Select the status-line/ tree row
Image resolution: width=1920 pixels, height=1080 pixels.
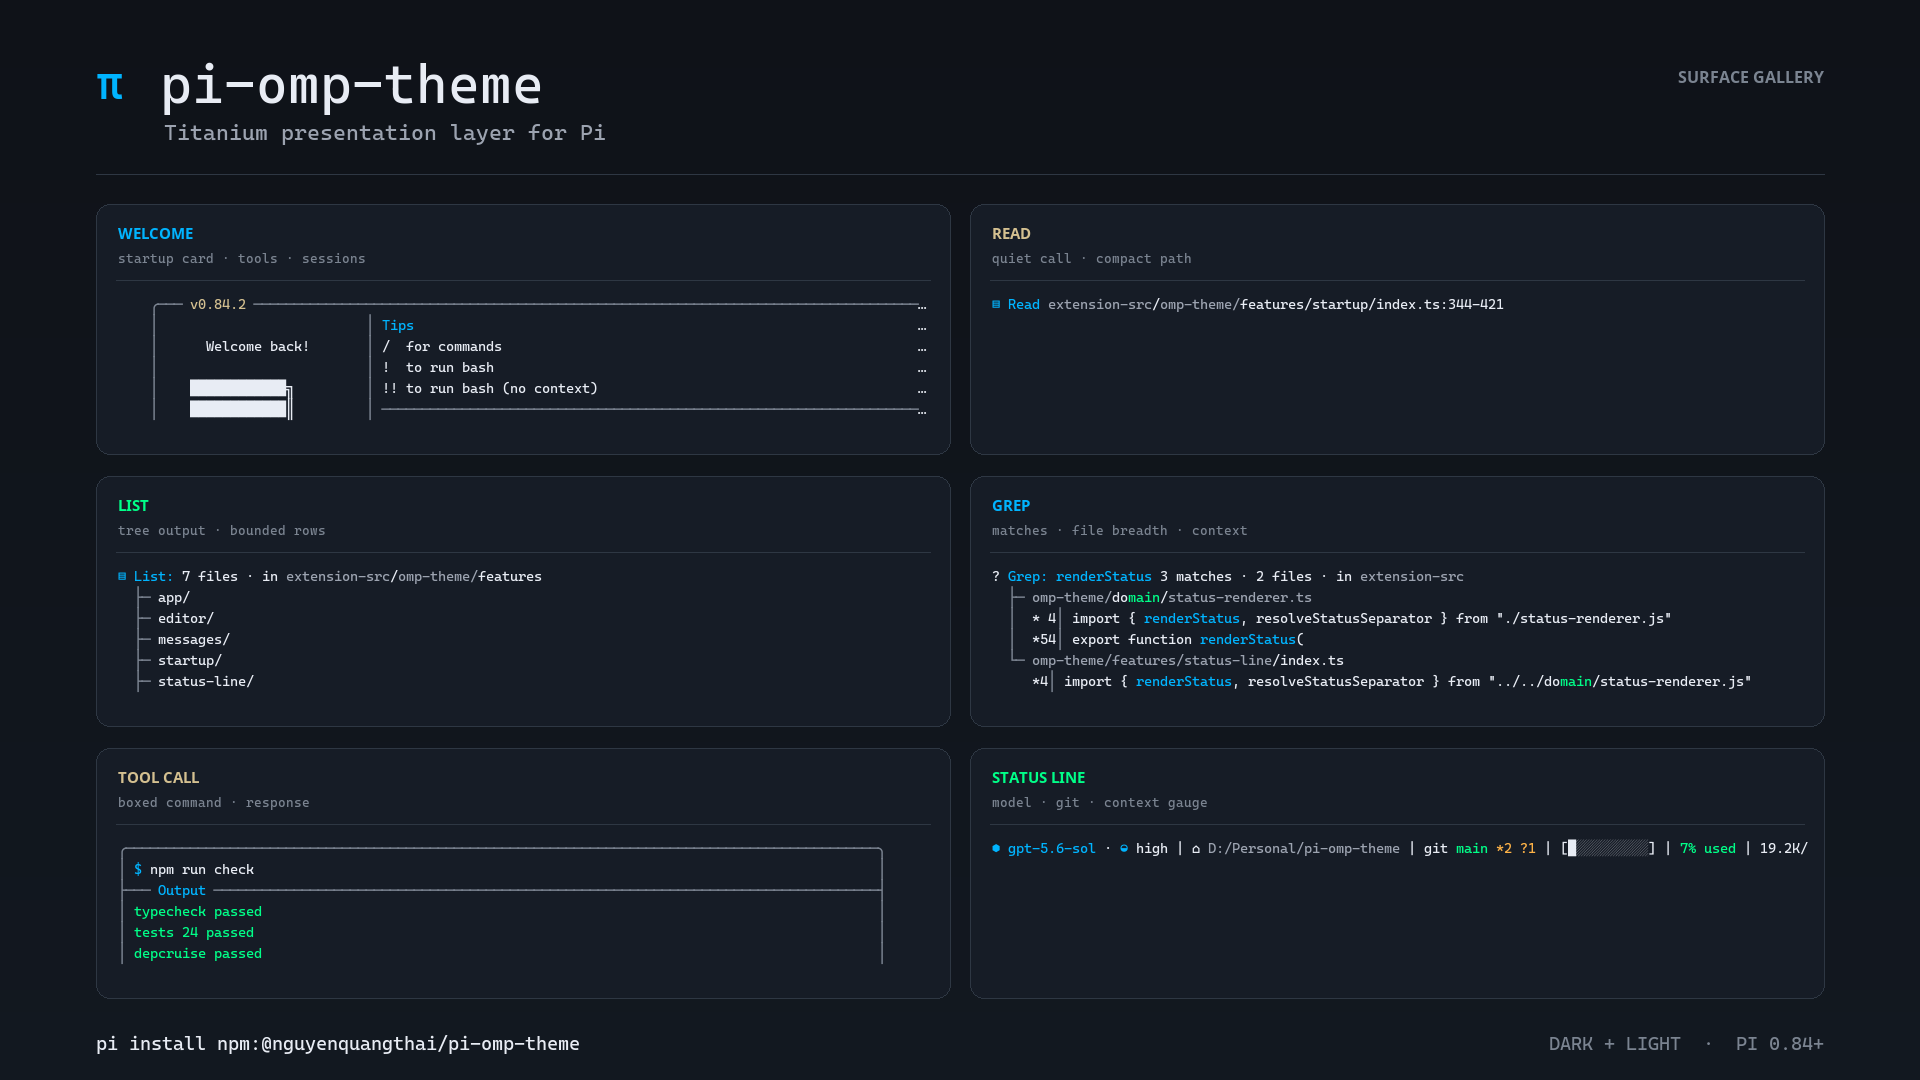click(206, 681)
